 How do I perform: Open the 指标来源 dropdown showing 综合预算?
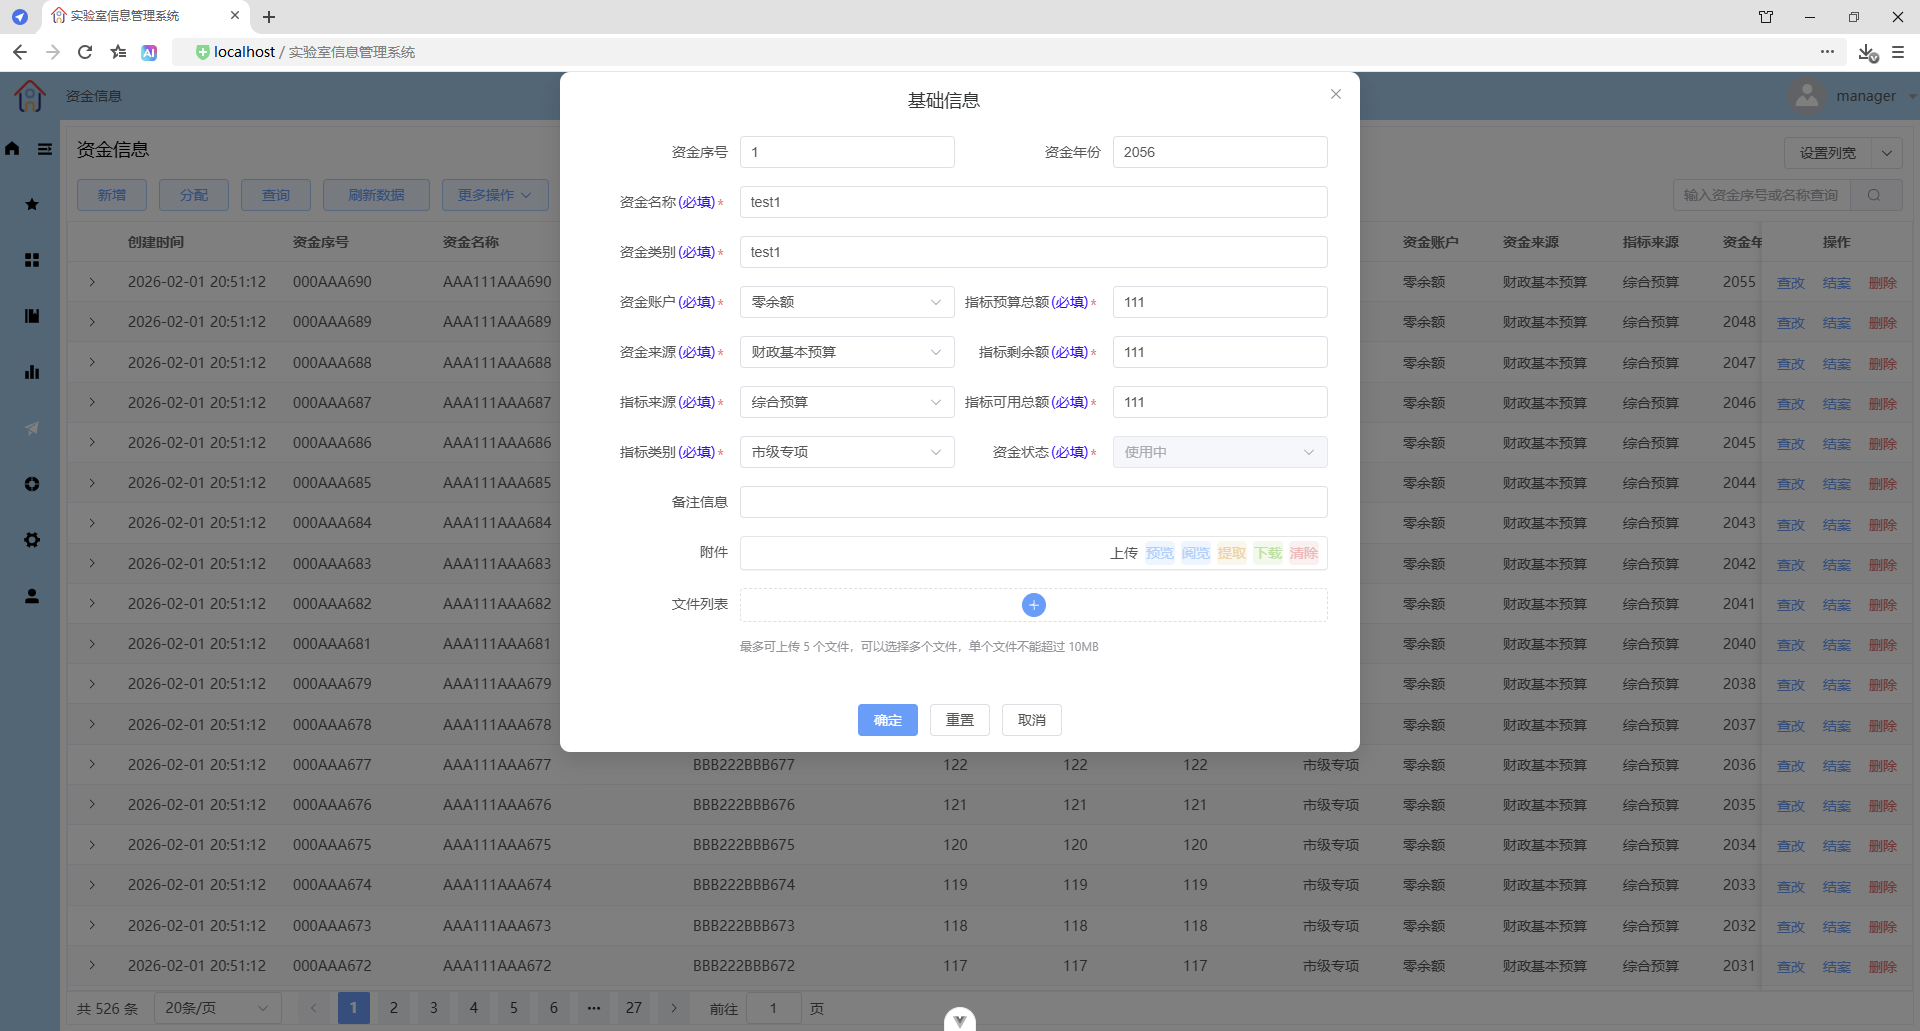pos(847,402)
